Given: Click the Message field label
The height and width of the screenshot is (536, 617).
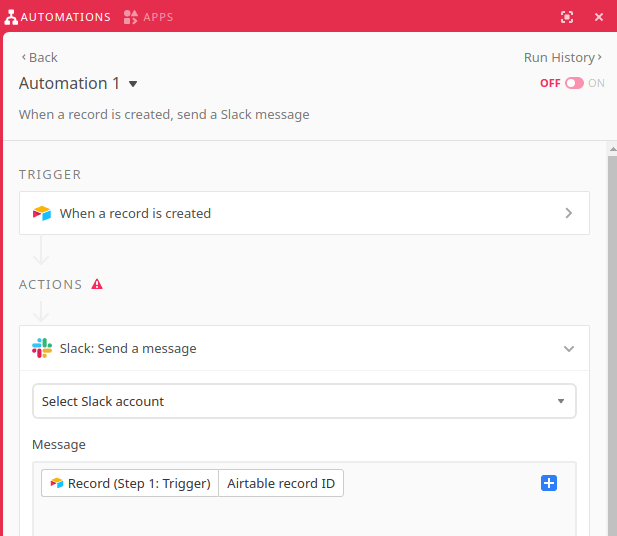Looking at the screenshot, I should pos(59,445).
